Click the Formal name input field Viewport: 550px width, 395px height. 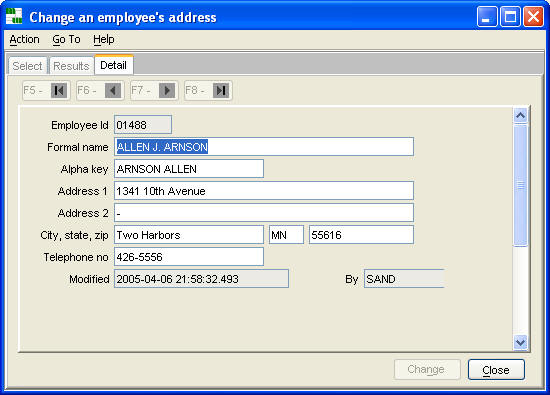point(264,147)
